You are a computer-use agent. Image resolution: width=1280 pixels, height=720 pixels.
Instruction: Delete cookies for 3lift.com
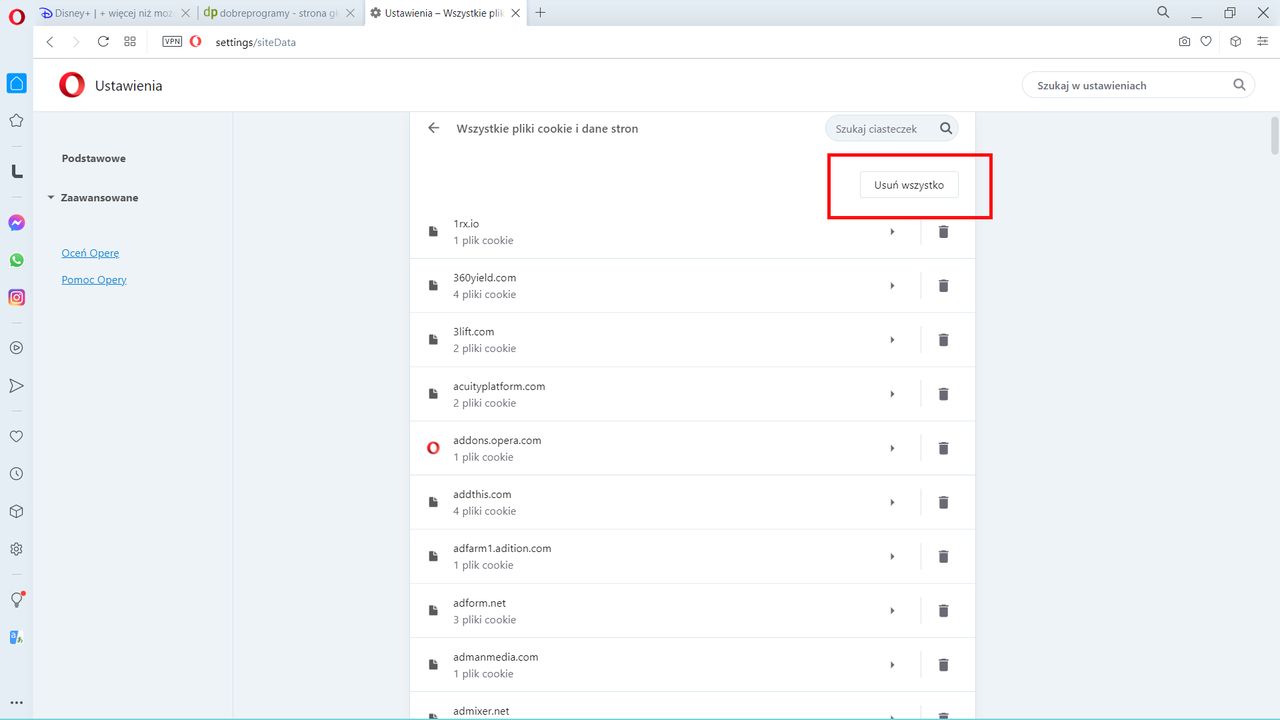943,340
